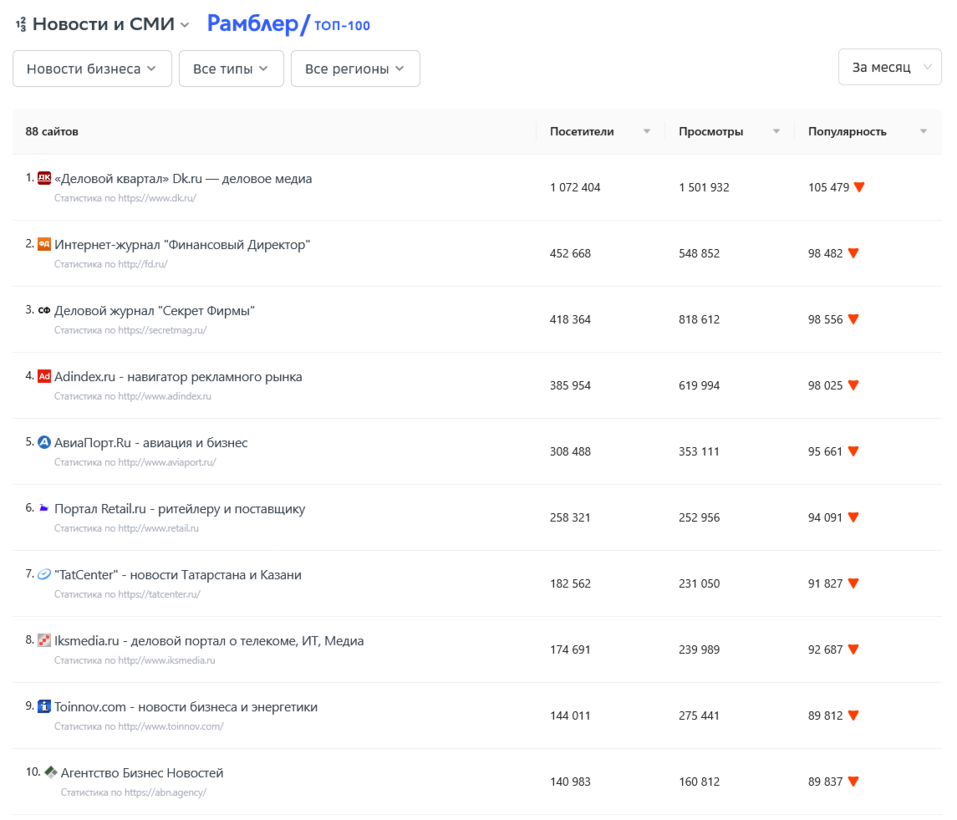This screenshot has width=957, height=820.
Task: Expand the Новости и СМИ section dropdown
Action: point(185,25)
